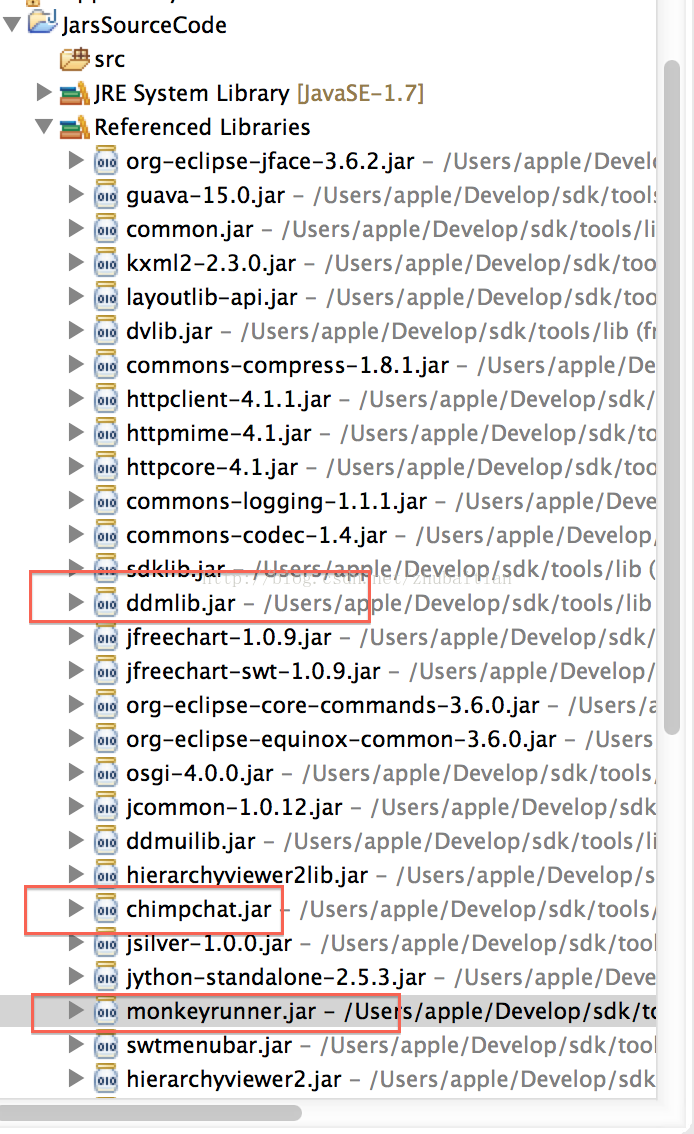694x1134 pixels.
Task: Select monkeyrunner.jar entry text
Action: click(x=221, y=1011)
